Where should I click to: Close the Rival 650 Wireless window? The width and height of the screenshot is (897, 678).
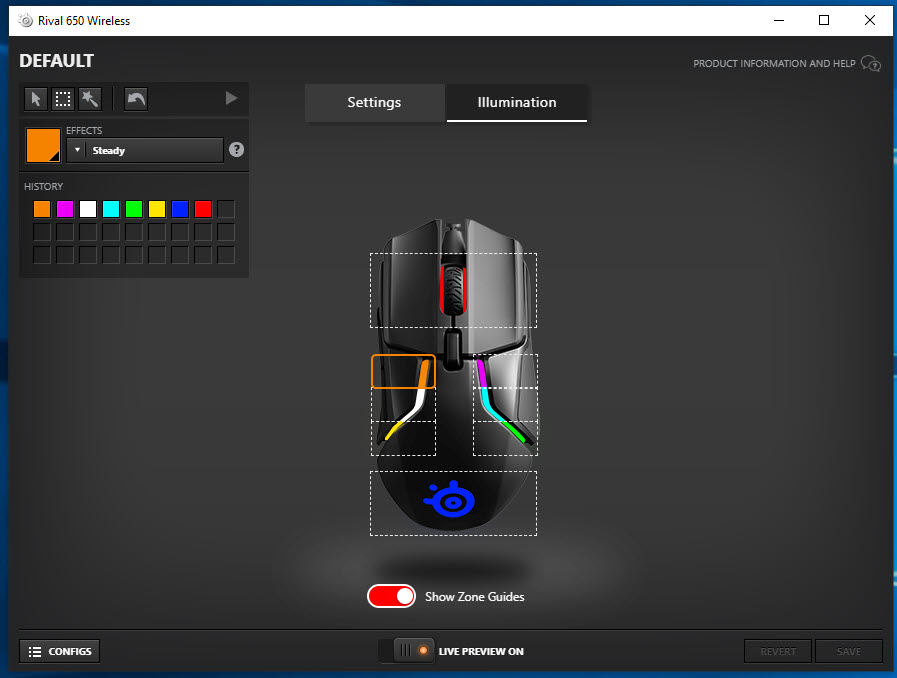tap(870, 21)
